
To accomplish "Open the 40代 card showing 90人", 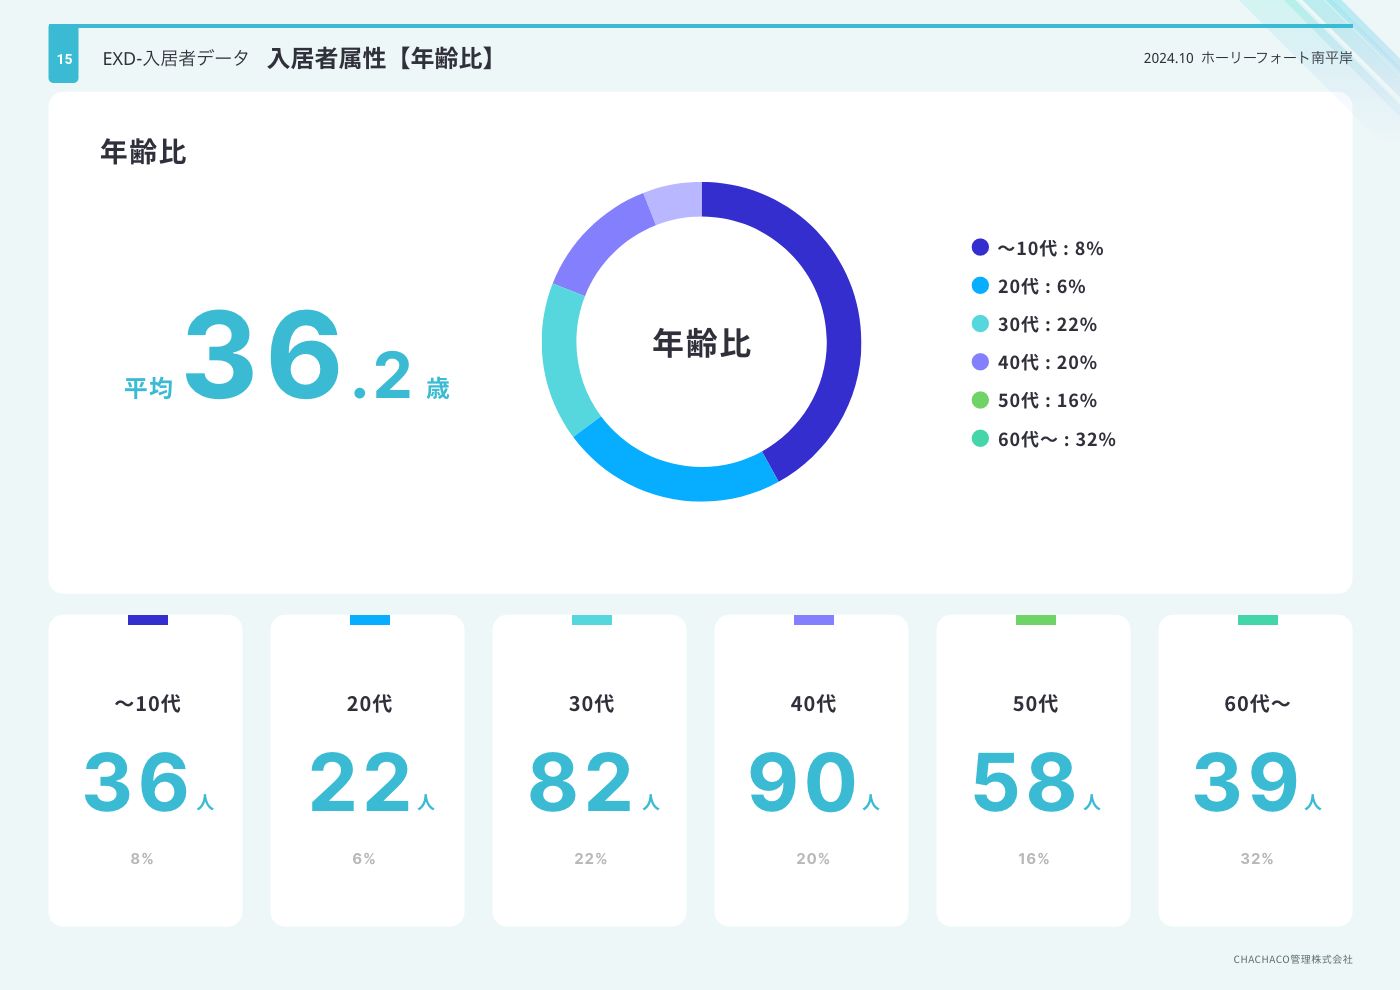I will pos(812,770).
